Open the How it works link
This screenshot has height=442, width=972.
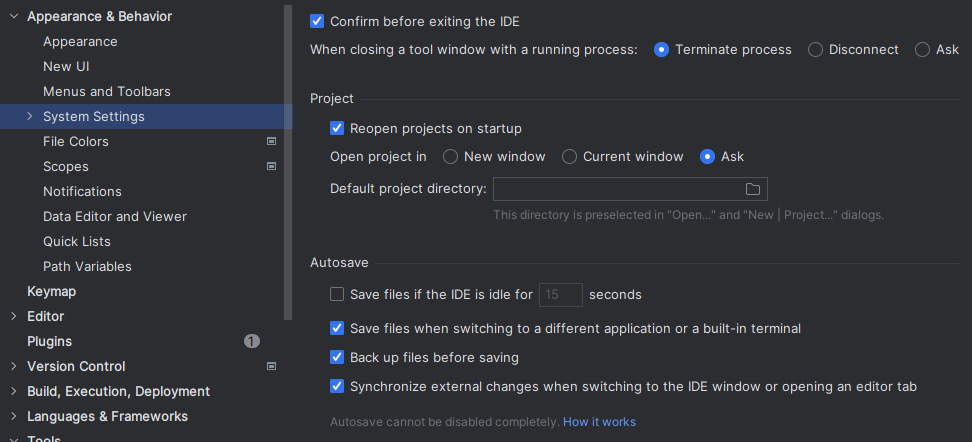599,422
